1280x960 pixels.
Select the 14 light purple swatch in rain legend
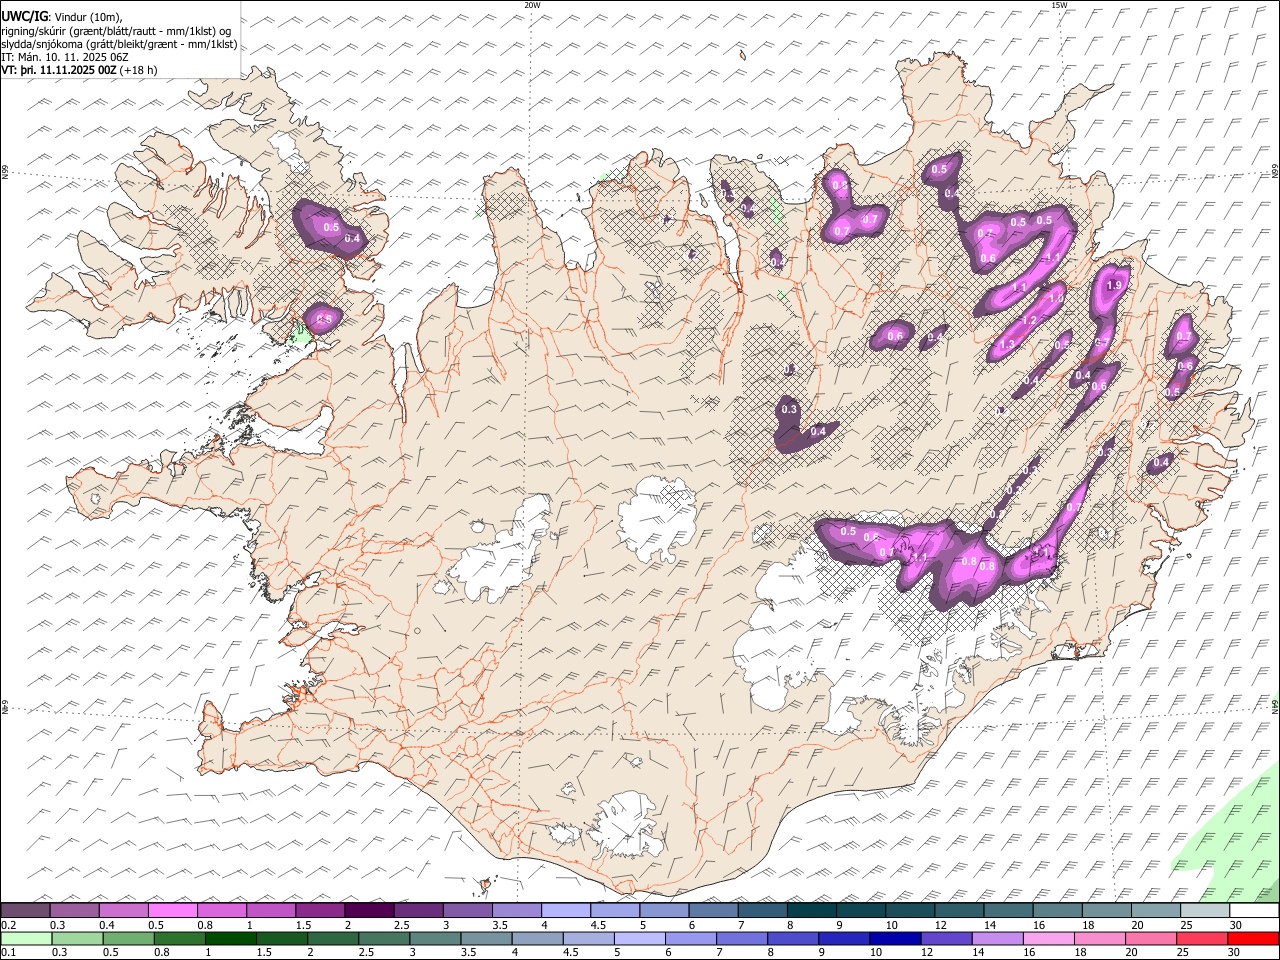[x=996, y=938]
